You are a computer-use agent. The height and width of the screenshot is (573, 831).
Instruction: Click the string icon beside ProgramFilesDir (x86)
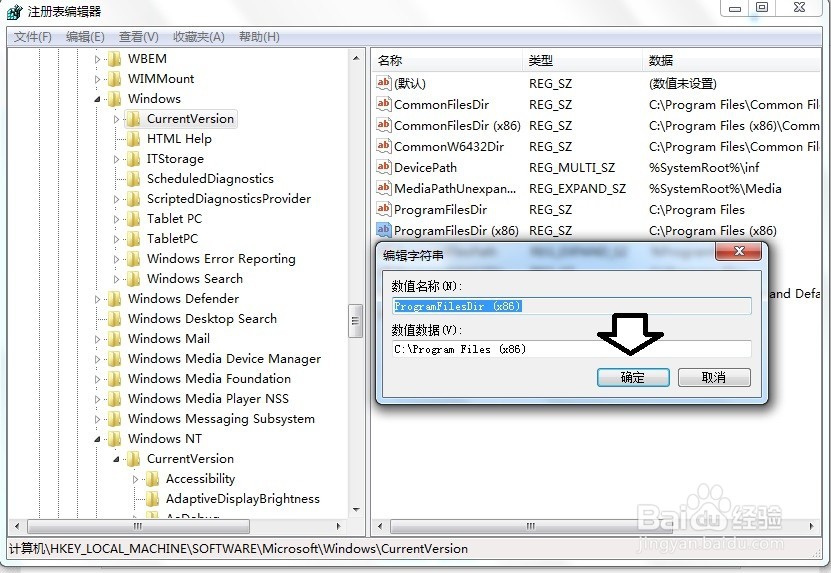click(383, 230)
